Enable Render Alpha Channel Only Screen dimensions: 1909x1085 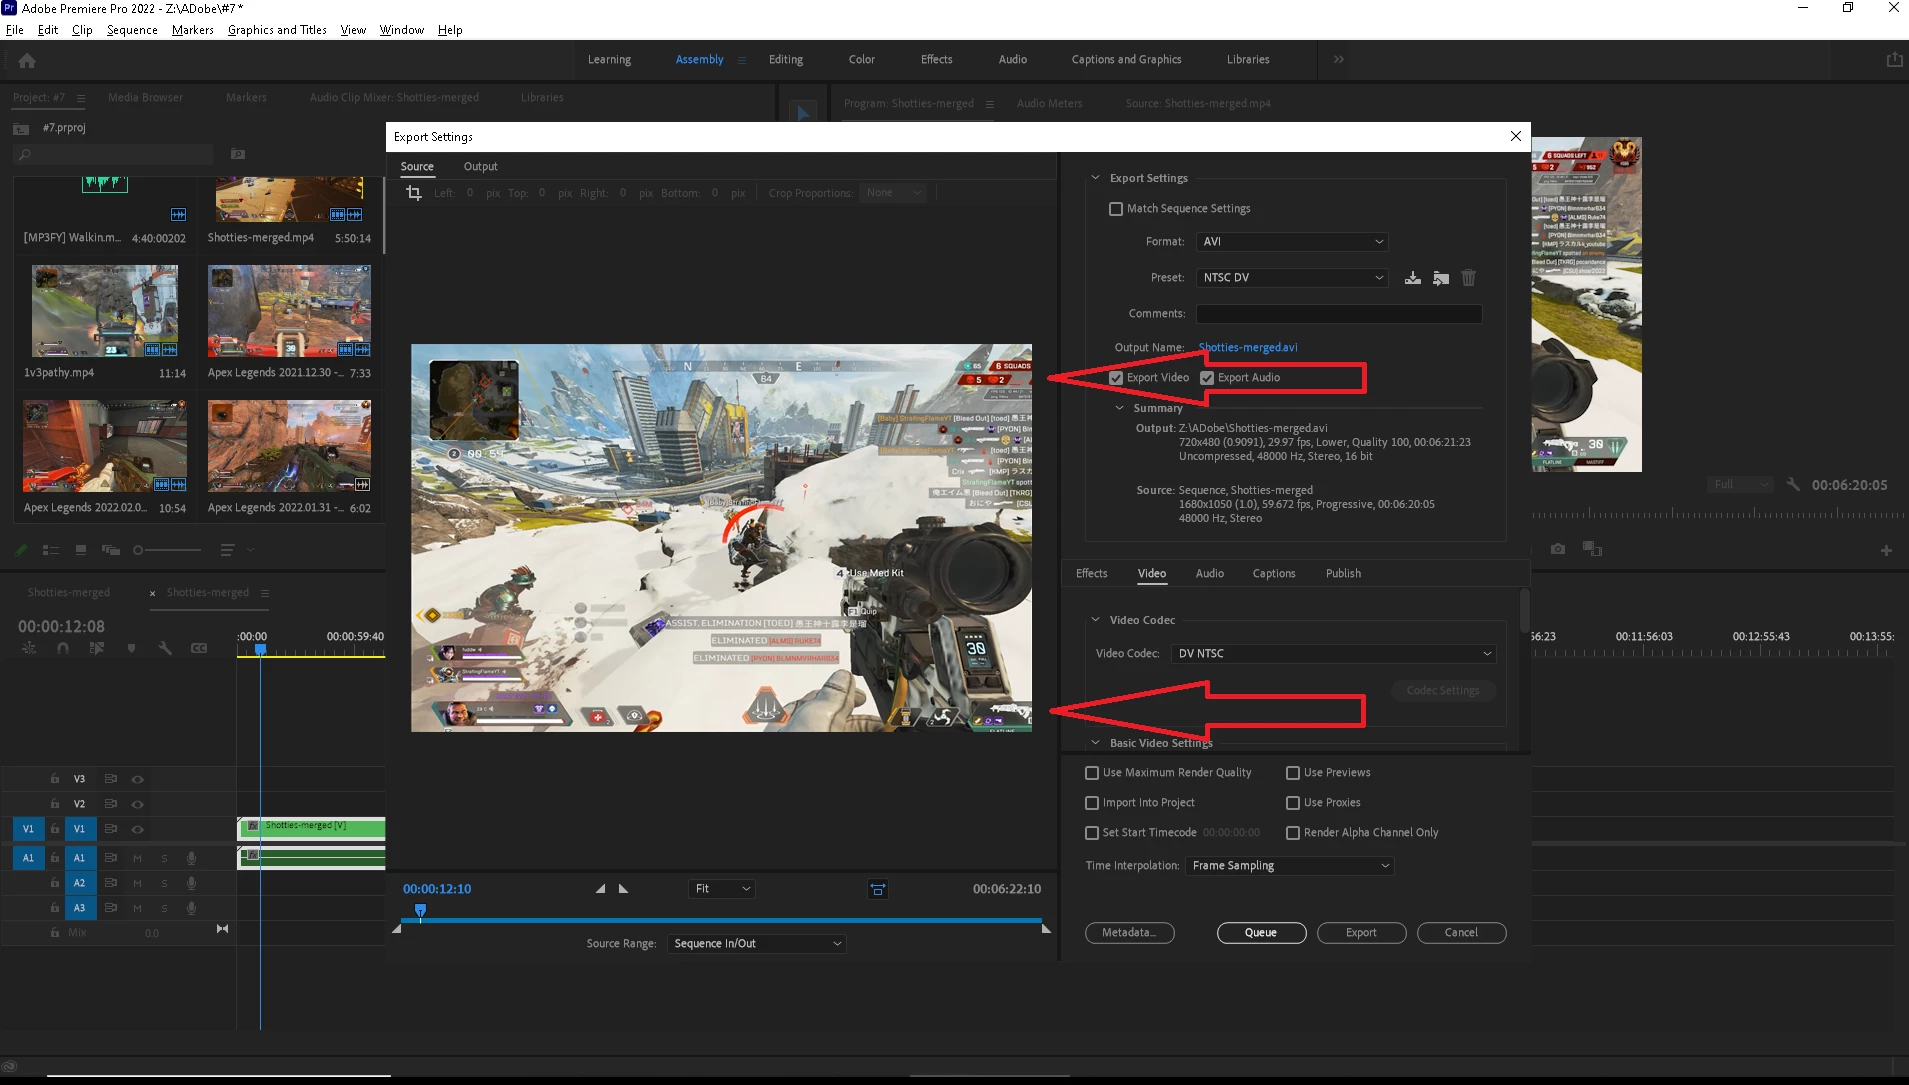[x=1293, y=833]
